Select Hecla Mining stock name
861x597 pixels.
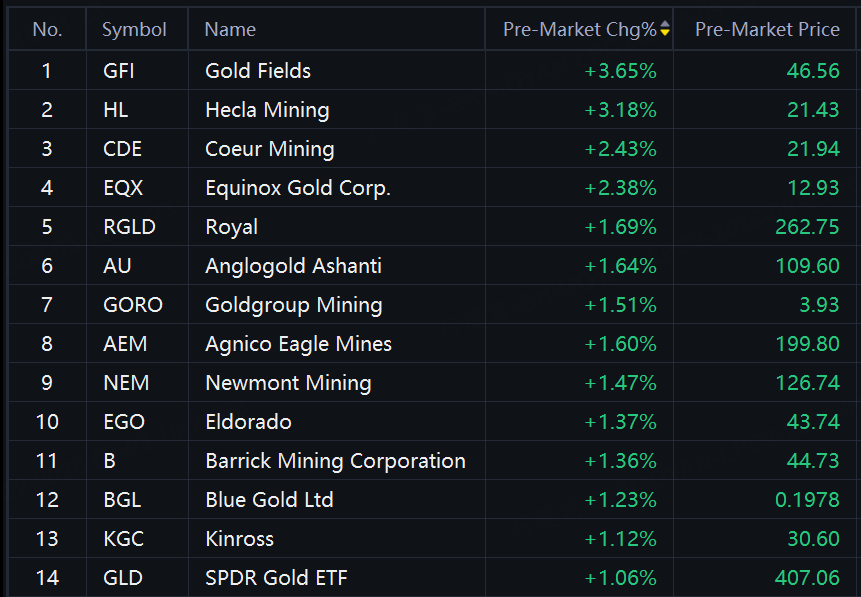point(267,110)
